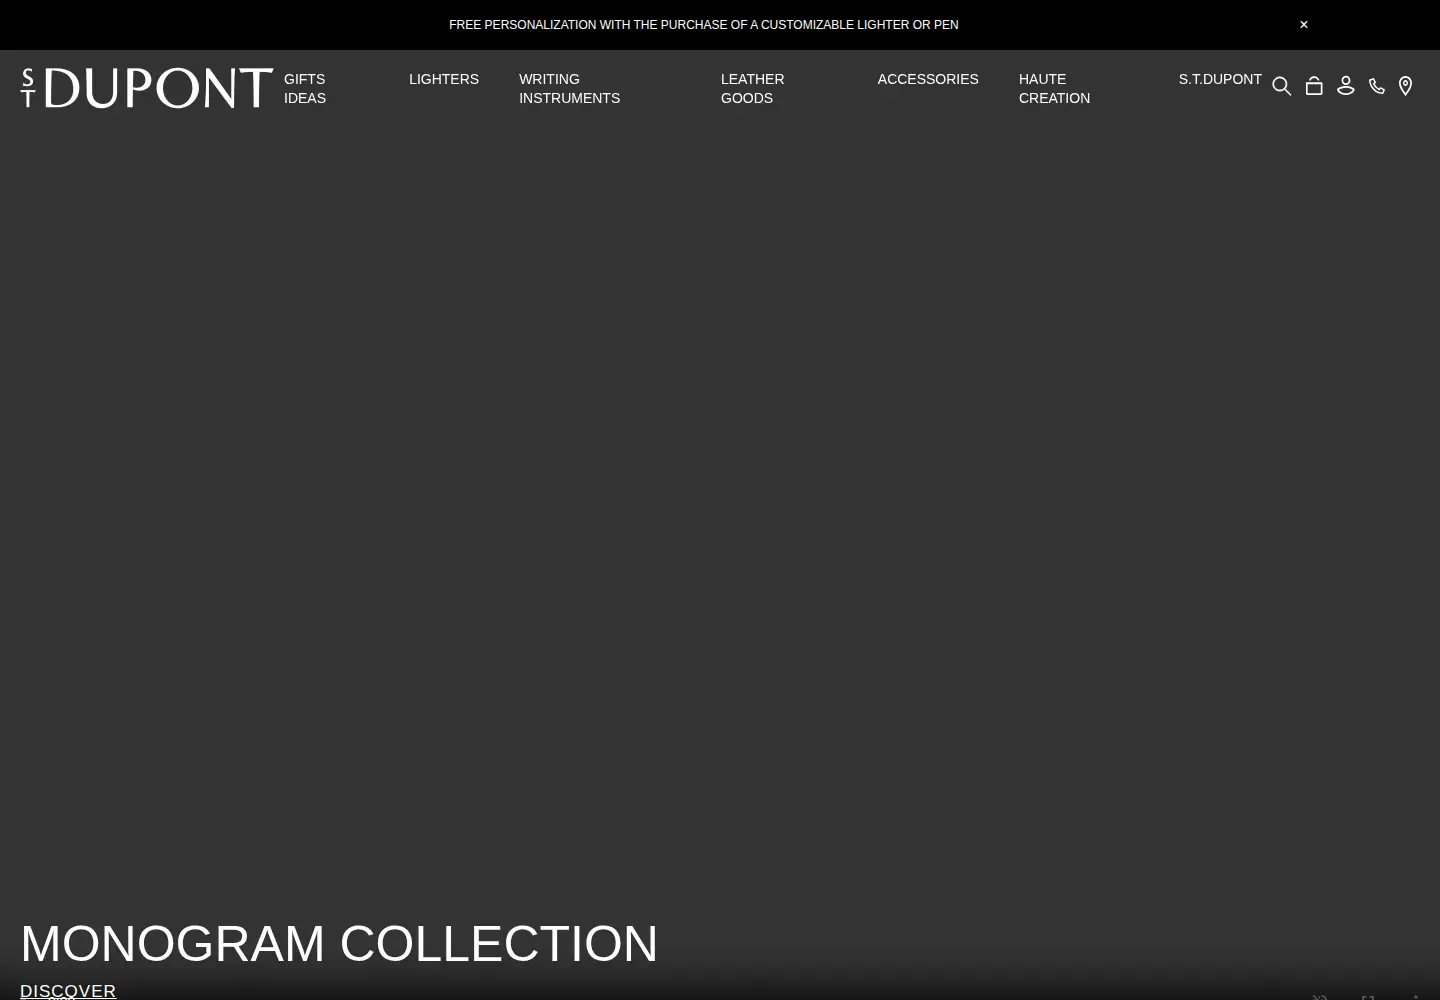Open the Accessories menu
Screen dimensions: 1440x1000
point(928,79)
